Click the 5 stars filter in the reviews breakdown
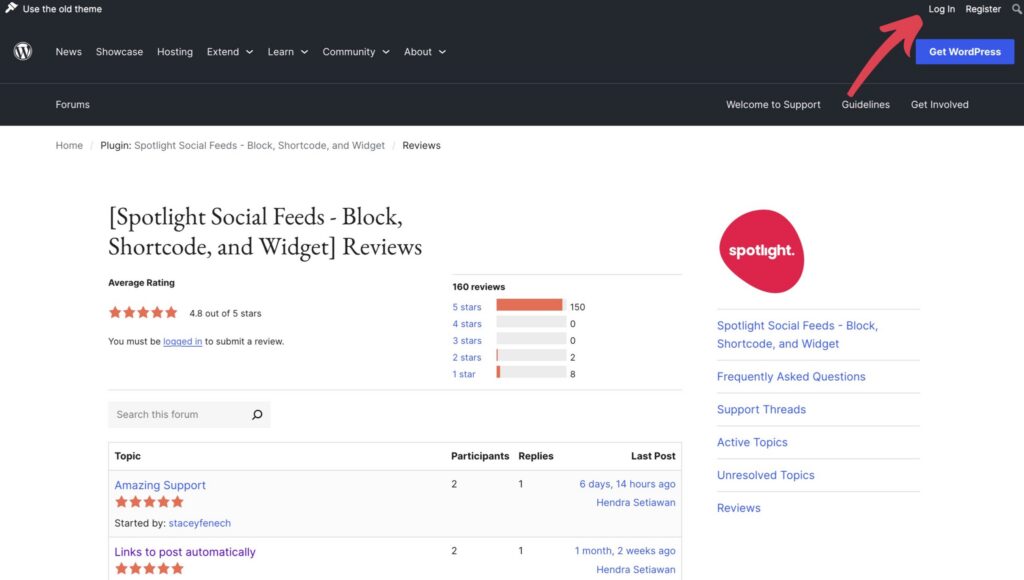Viewport: 1024px width, 580px height. (466, 307)
